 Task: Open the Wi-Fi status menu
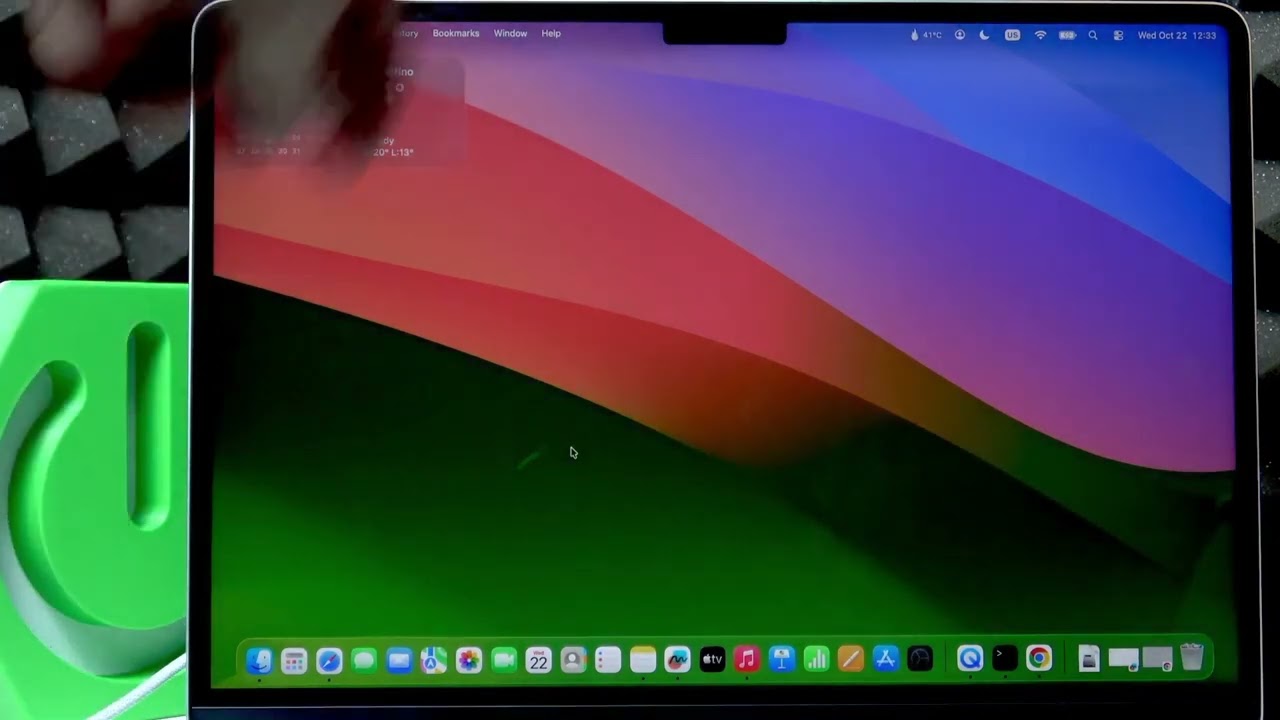(x=1040, y=35)
